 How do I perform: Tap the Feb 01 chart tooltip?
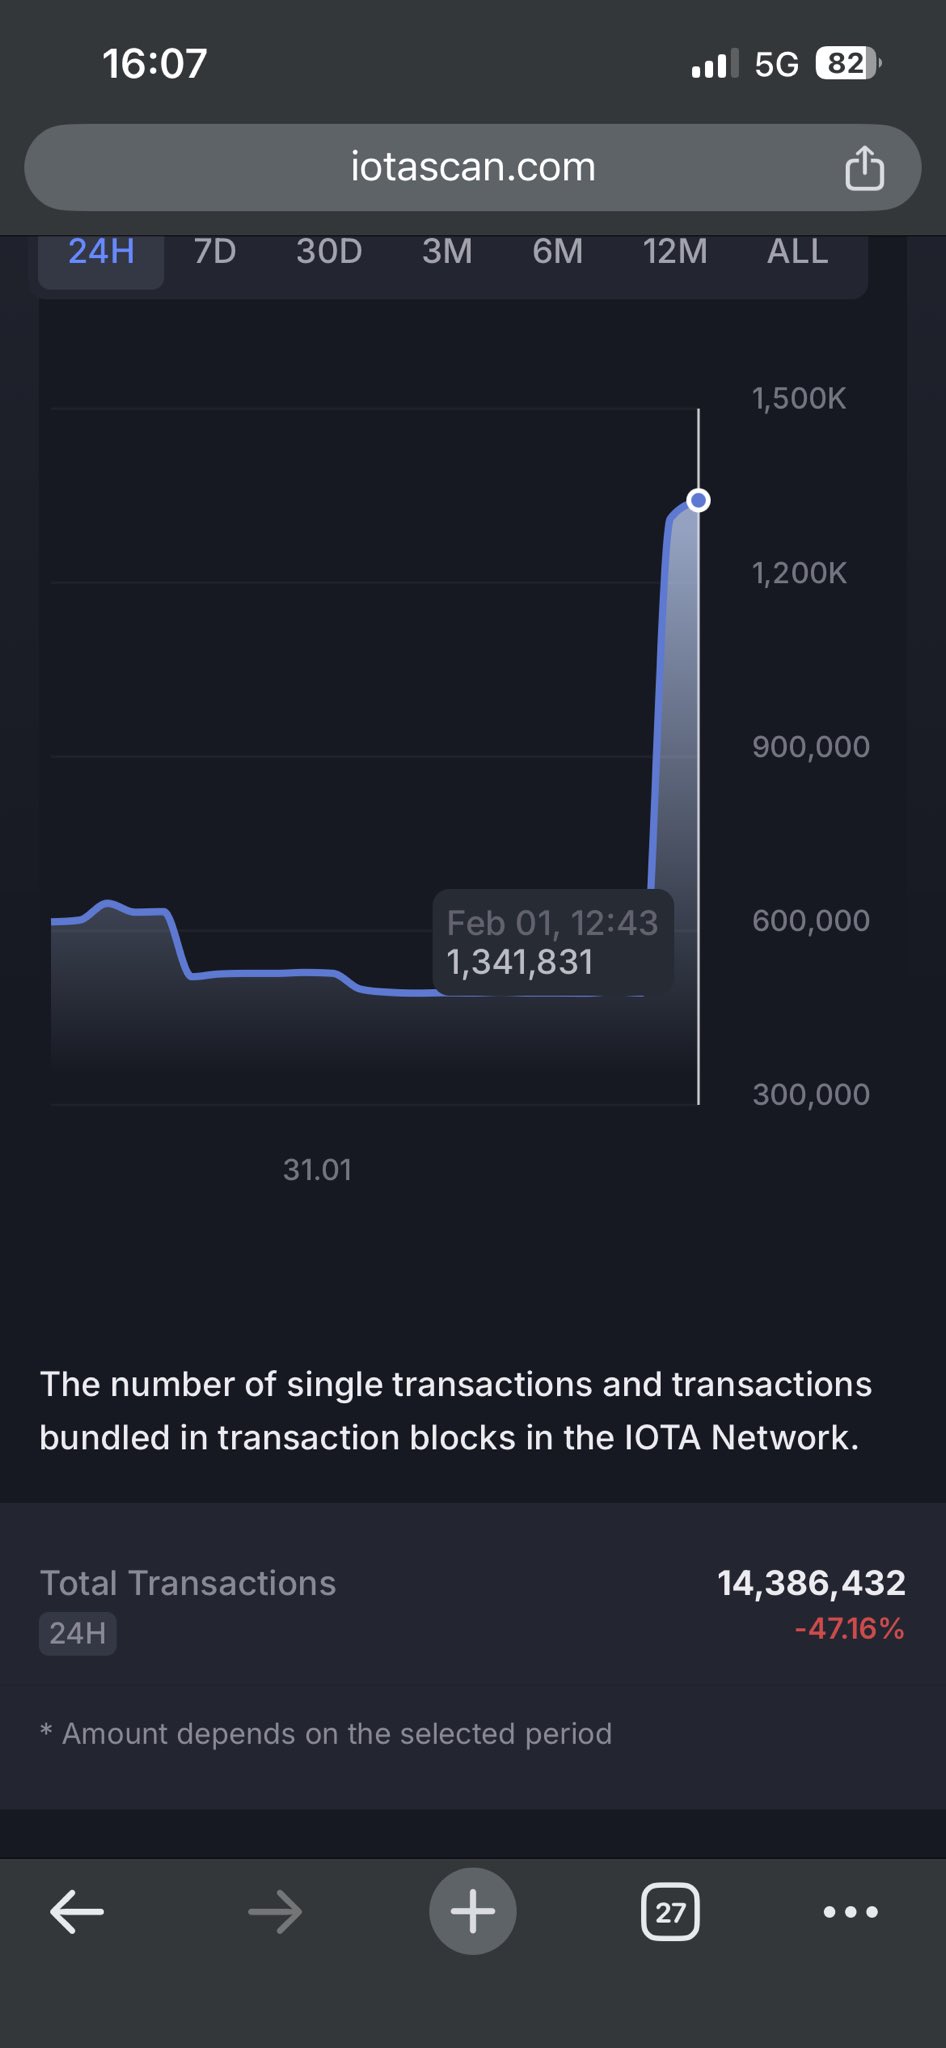[552, 943]
